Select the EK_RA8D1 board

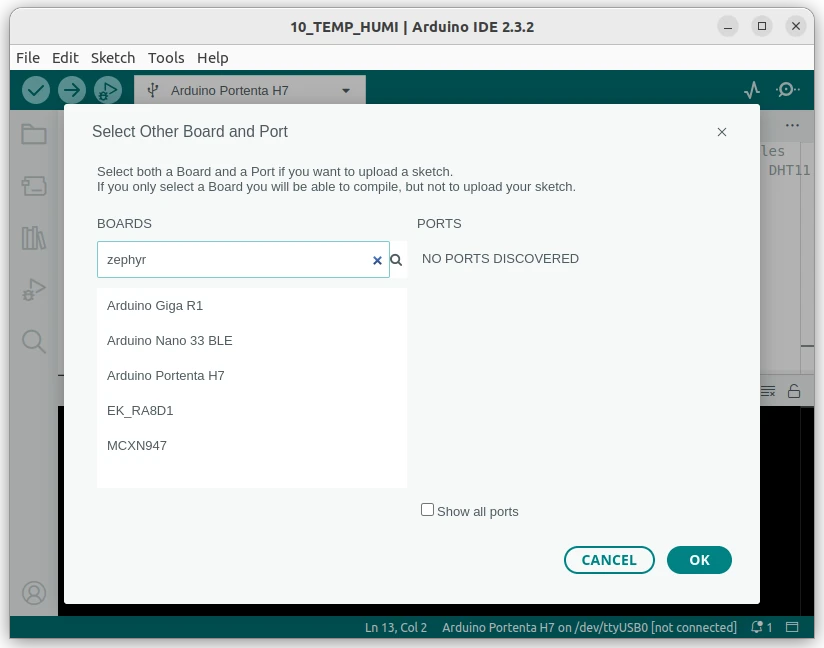click(252, 410)
